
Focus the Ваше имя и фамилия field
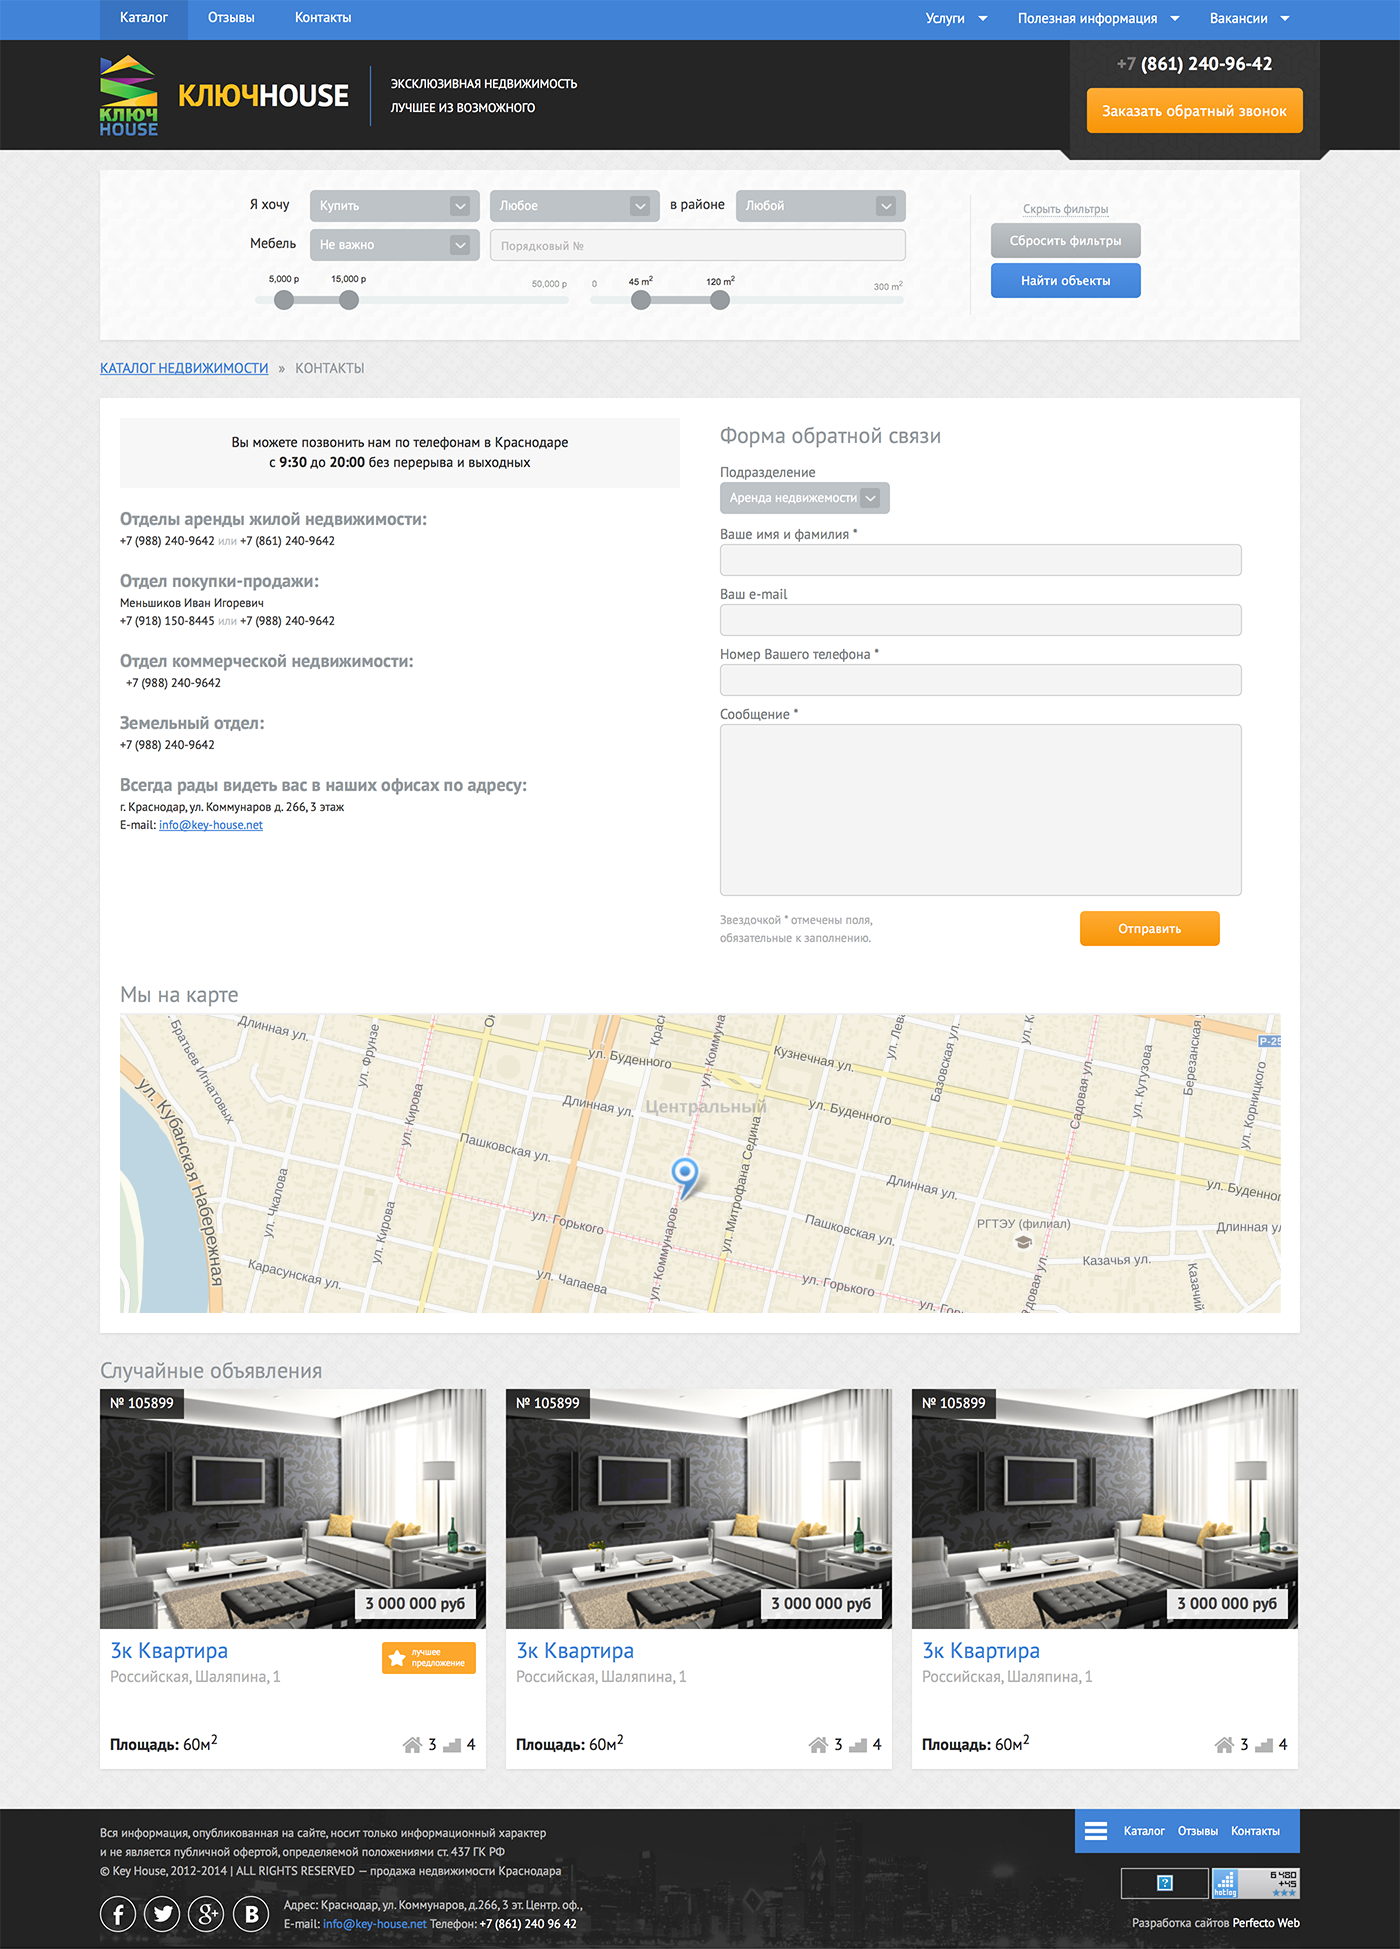[x=981, y=560]
